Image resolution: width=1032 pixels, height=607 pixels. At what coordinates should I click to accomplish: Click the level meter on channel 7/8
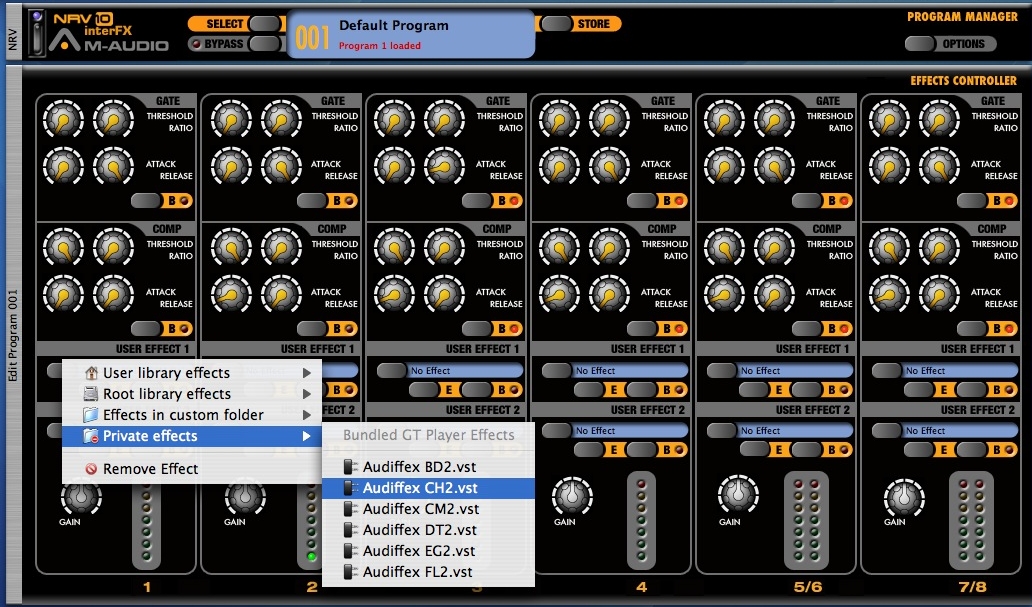pyautogui.click(x=971, y=520)
